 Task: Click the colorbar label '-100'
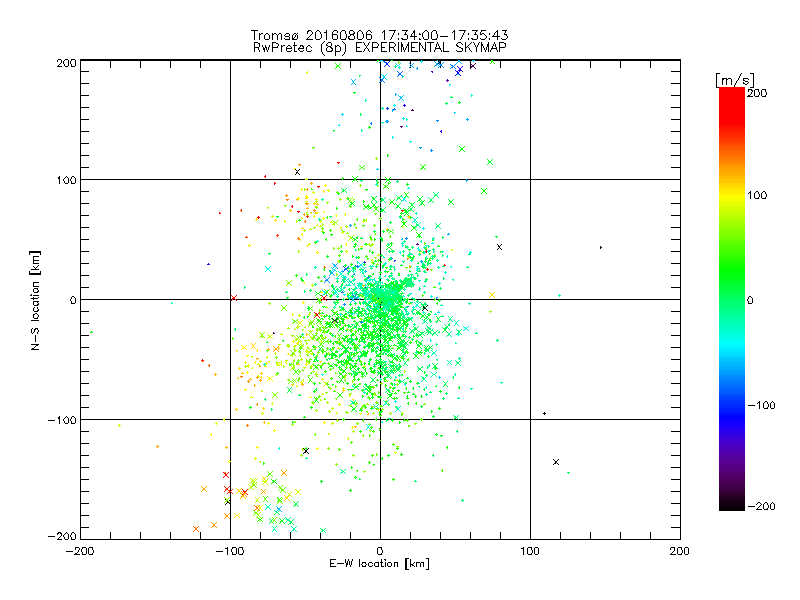pyautogui.click(x=761, y=405)
